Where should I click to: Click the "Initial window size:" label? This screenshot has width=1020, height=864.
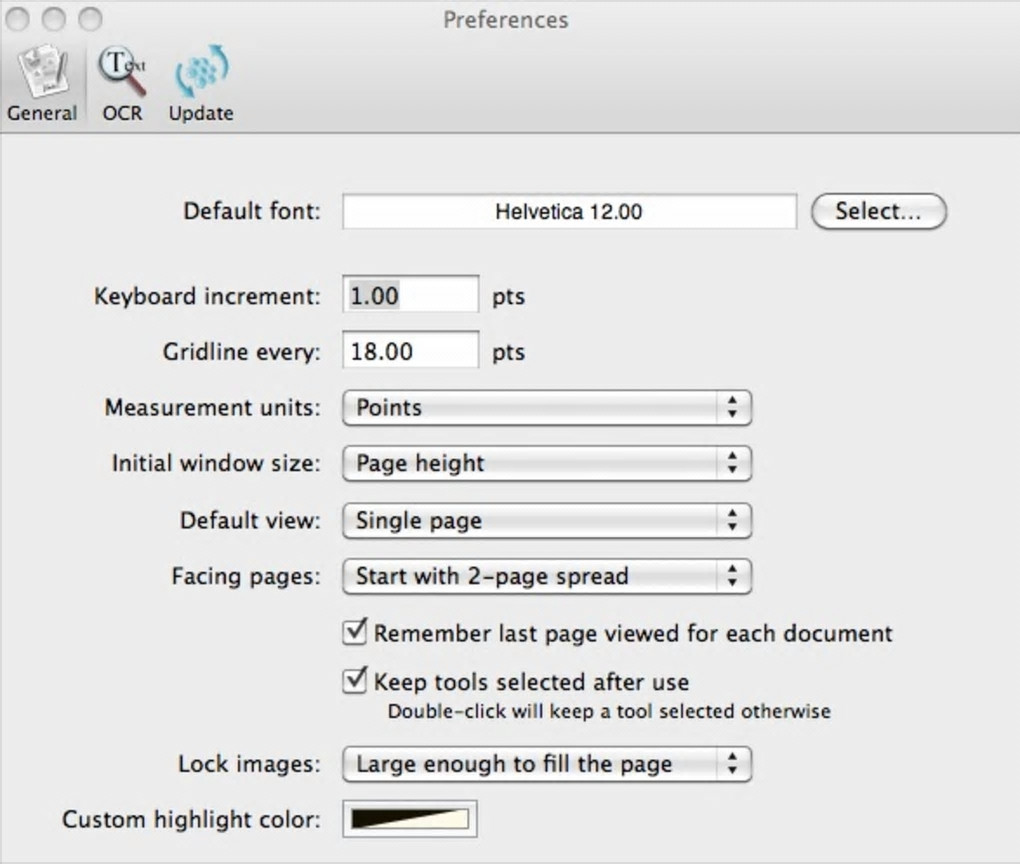pos(216,463)
